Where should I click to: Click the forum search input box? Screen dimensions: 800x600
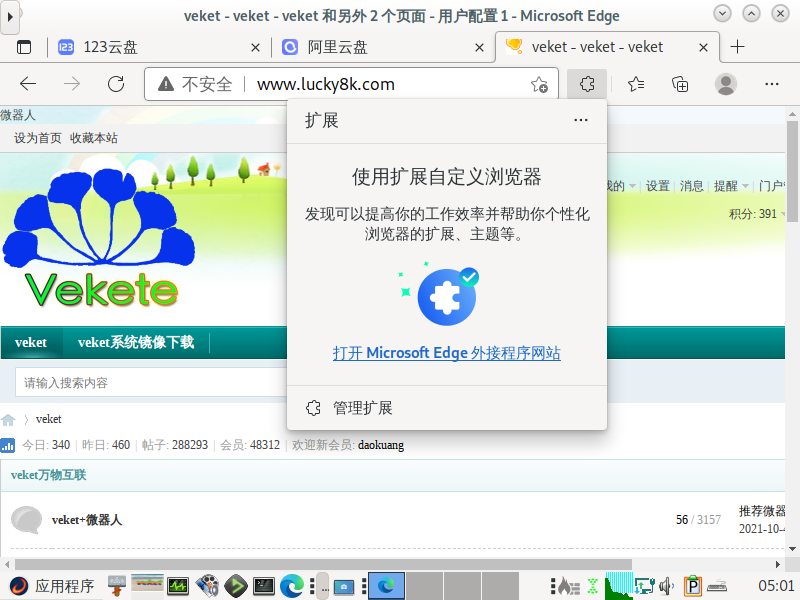click(x=151, y=383)
